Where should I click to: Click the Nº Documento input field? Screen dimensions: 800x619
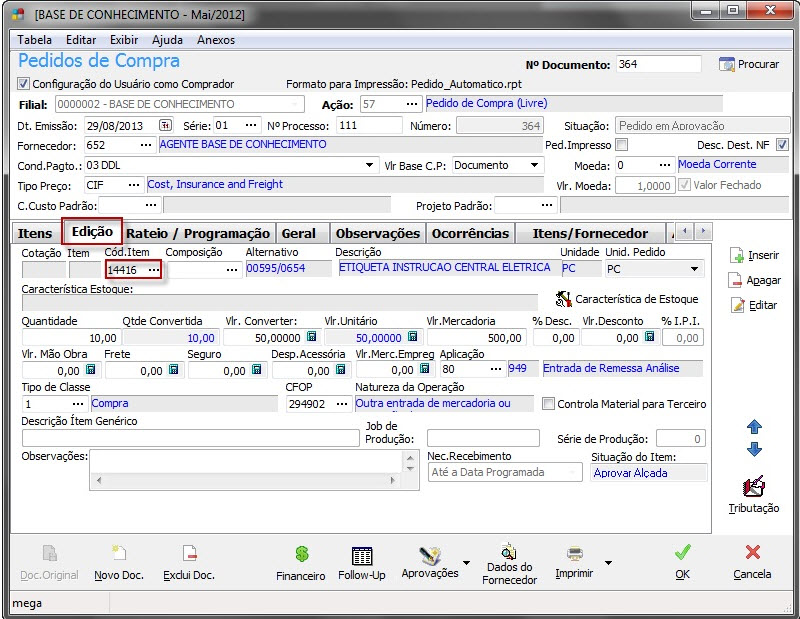pos(657,64)
